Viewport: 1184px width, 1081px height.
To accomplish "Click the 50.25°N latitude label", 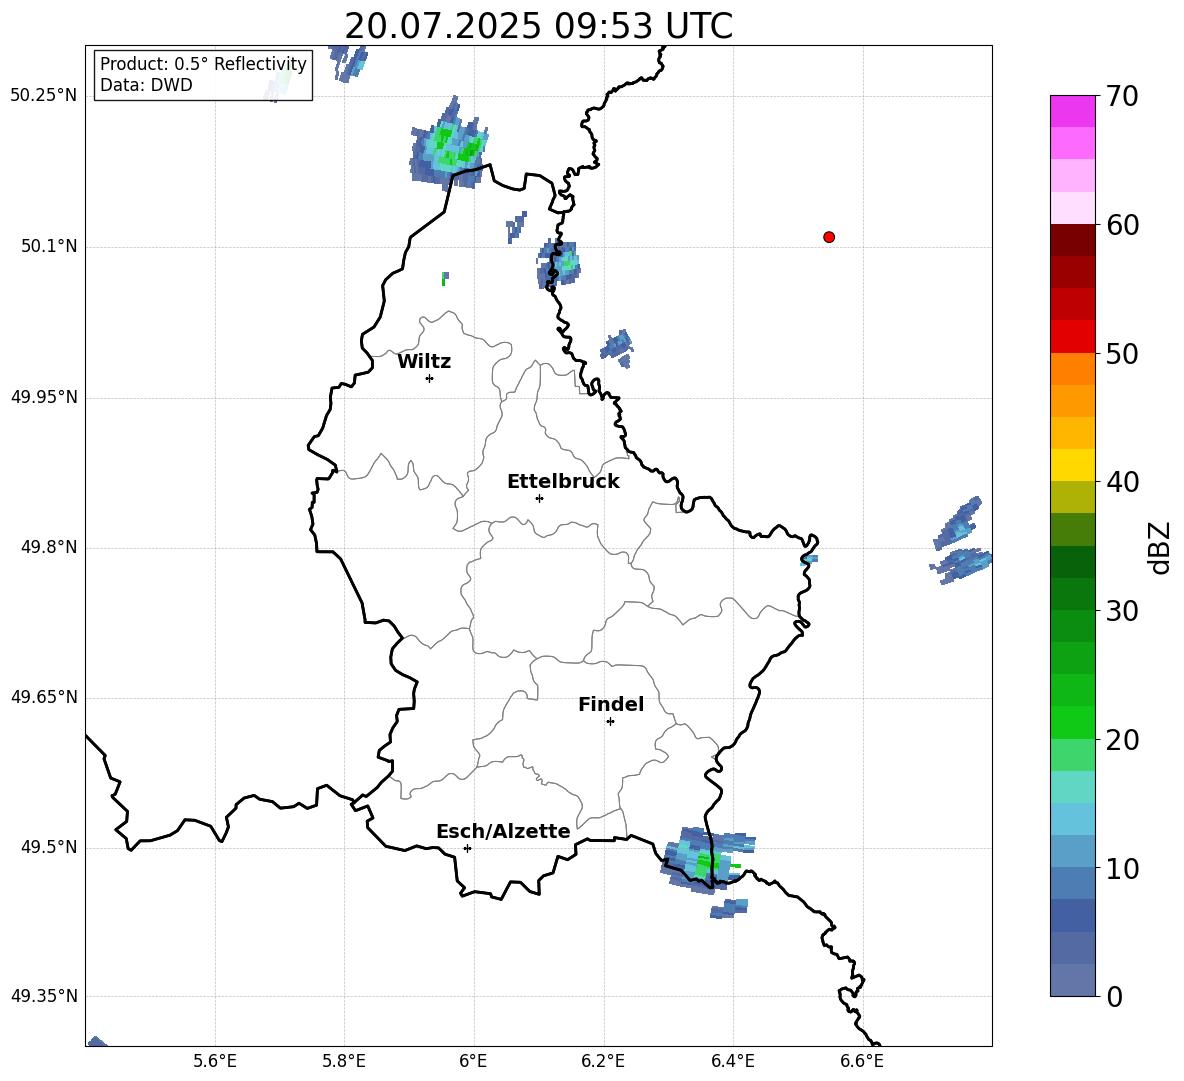I will point(44,96).
